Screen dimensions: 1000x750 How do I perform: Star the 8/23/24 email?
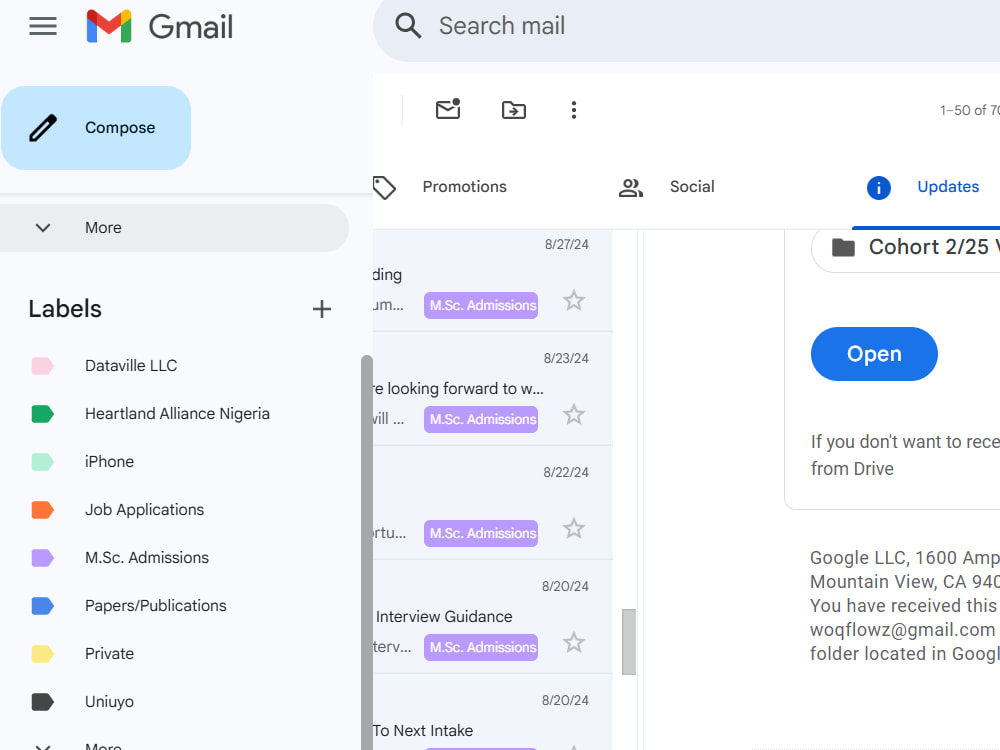[x=574, y=415]
